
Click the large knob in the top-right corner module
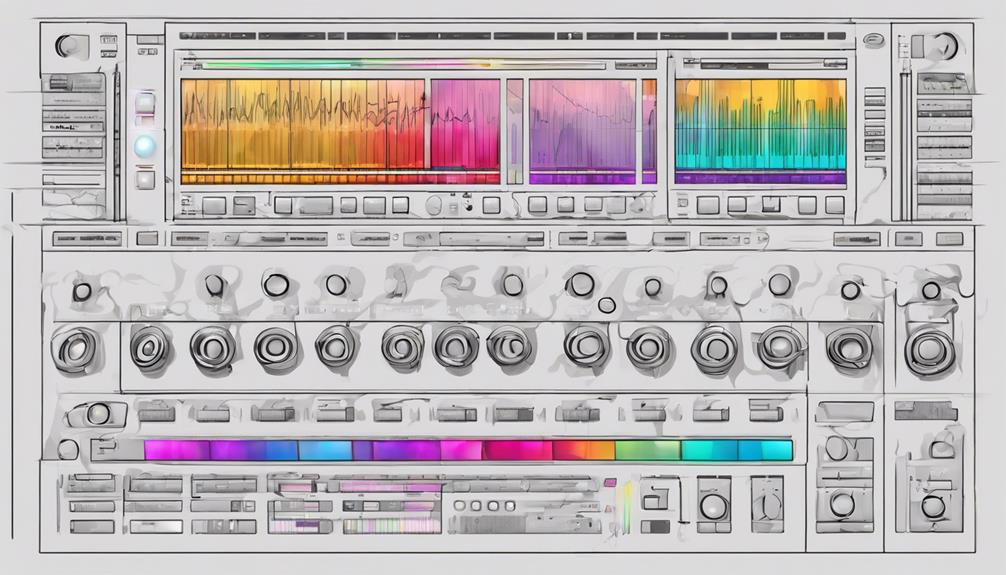(944, 46)
